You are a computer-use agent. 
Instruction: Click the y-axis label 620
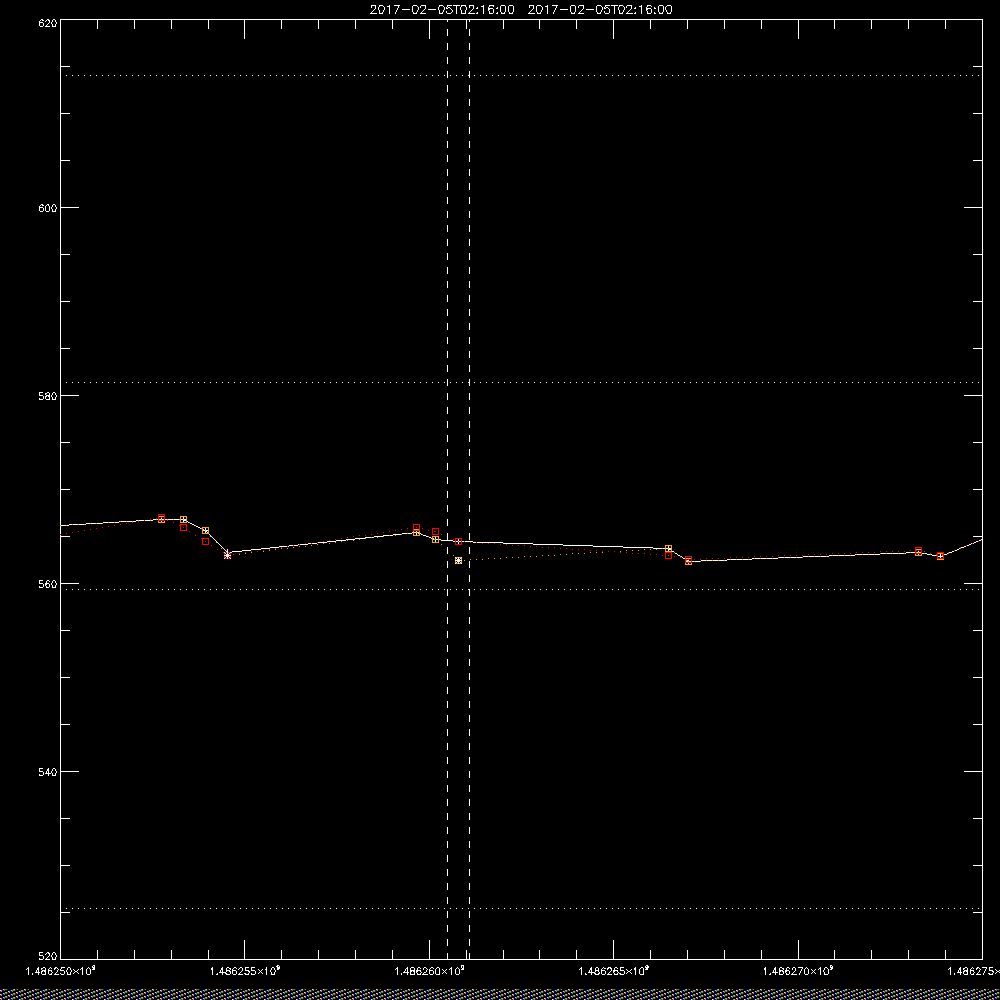click(49, 23)
